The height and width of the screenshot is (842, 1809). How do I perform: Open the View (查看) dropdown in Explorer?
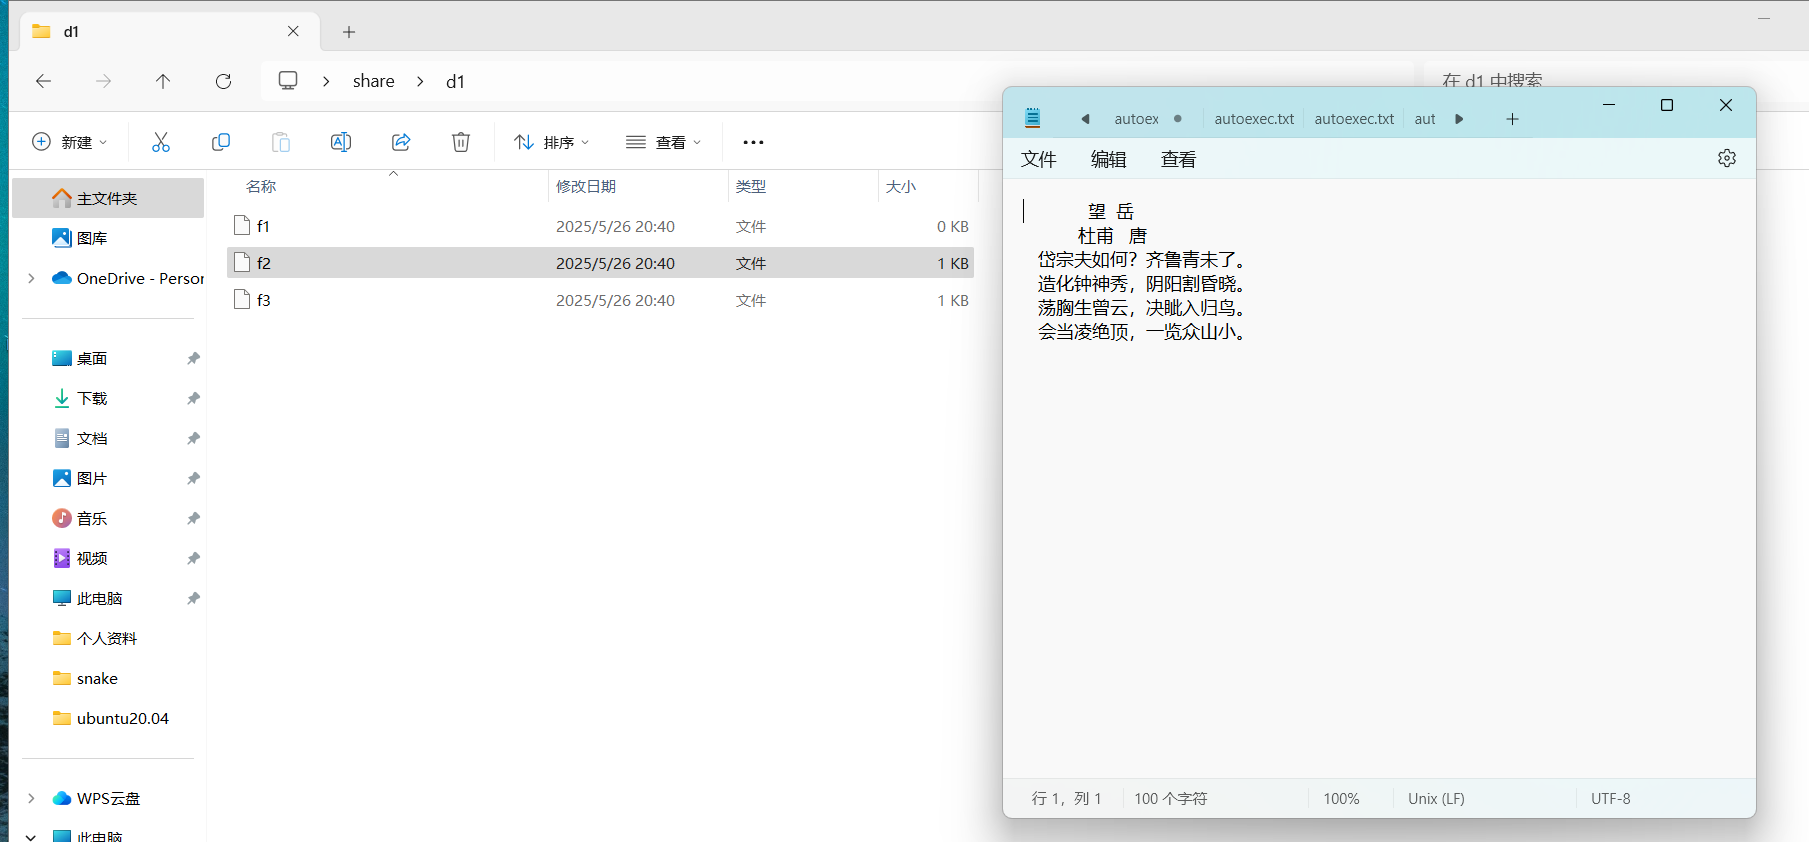664,142
